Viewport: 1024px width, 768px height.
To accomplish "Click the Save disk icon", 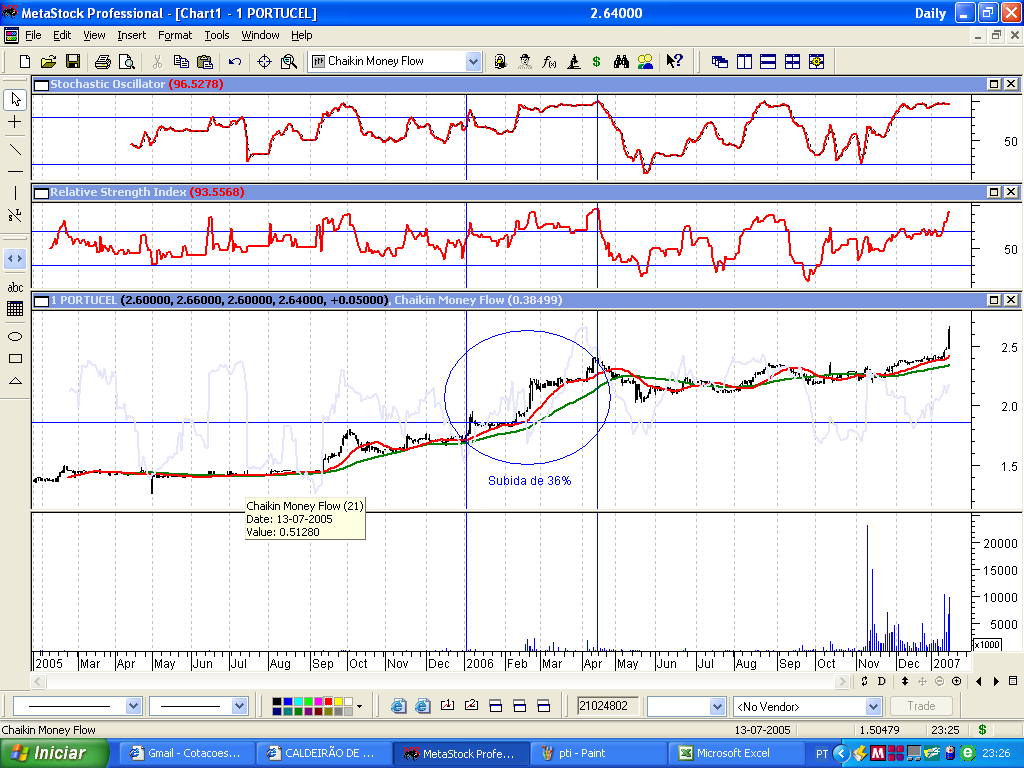I will click(73, 61).
